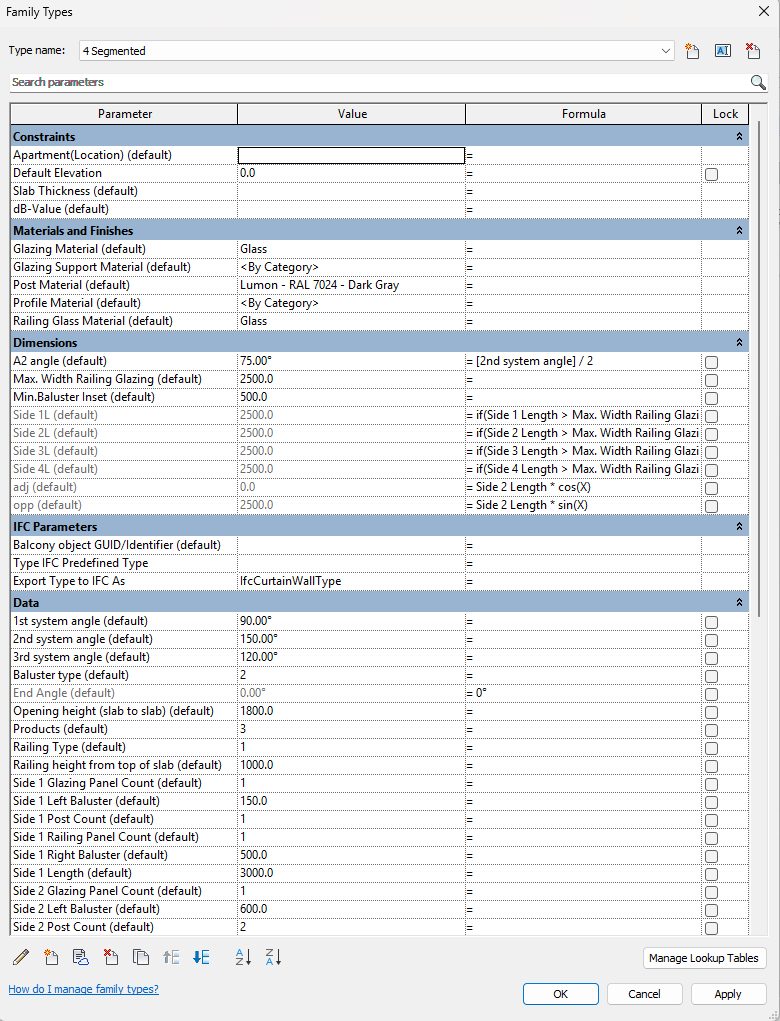
Task: Select Balcony object GUID/Identifier parameter
Action: 124,545
